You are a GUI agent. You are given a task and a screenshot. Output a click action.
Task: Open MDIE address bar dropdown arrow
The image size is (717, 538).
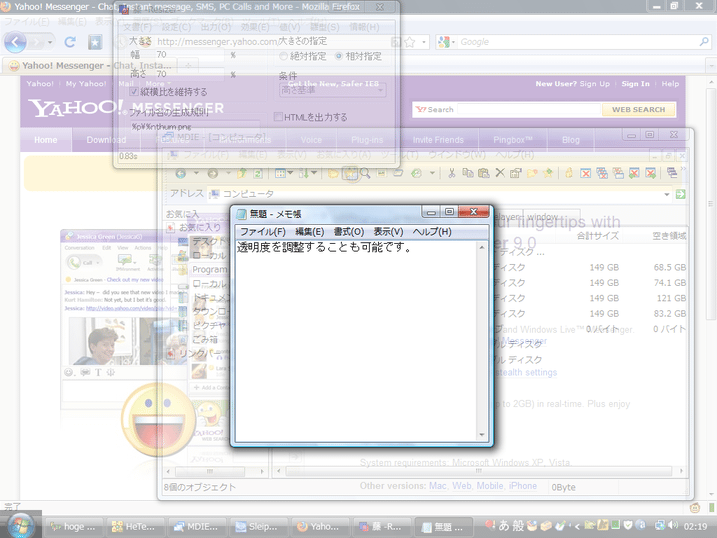coord(667,194)
